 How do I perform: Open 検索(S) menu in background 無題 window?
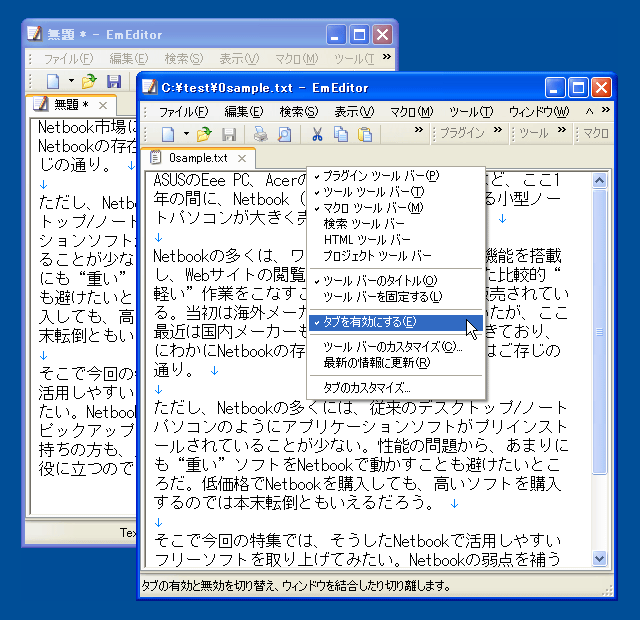184,59
